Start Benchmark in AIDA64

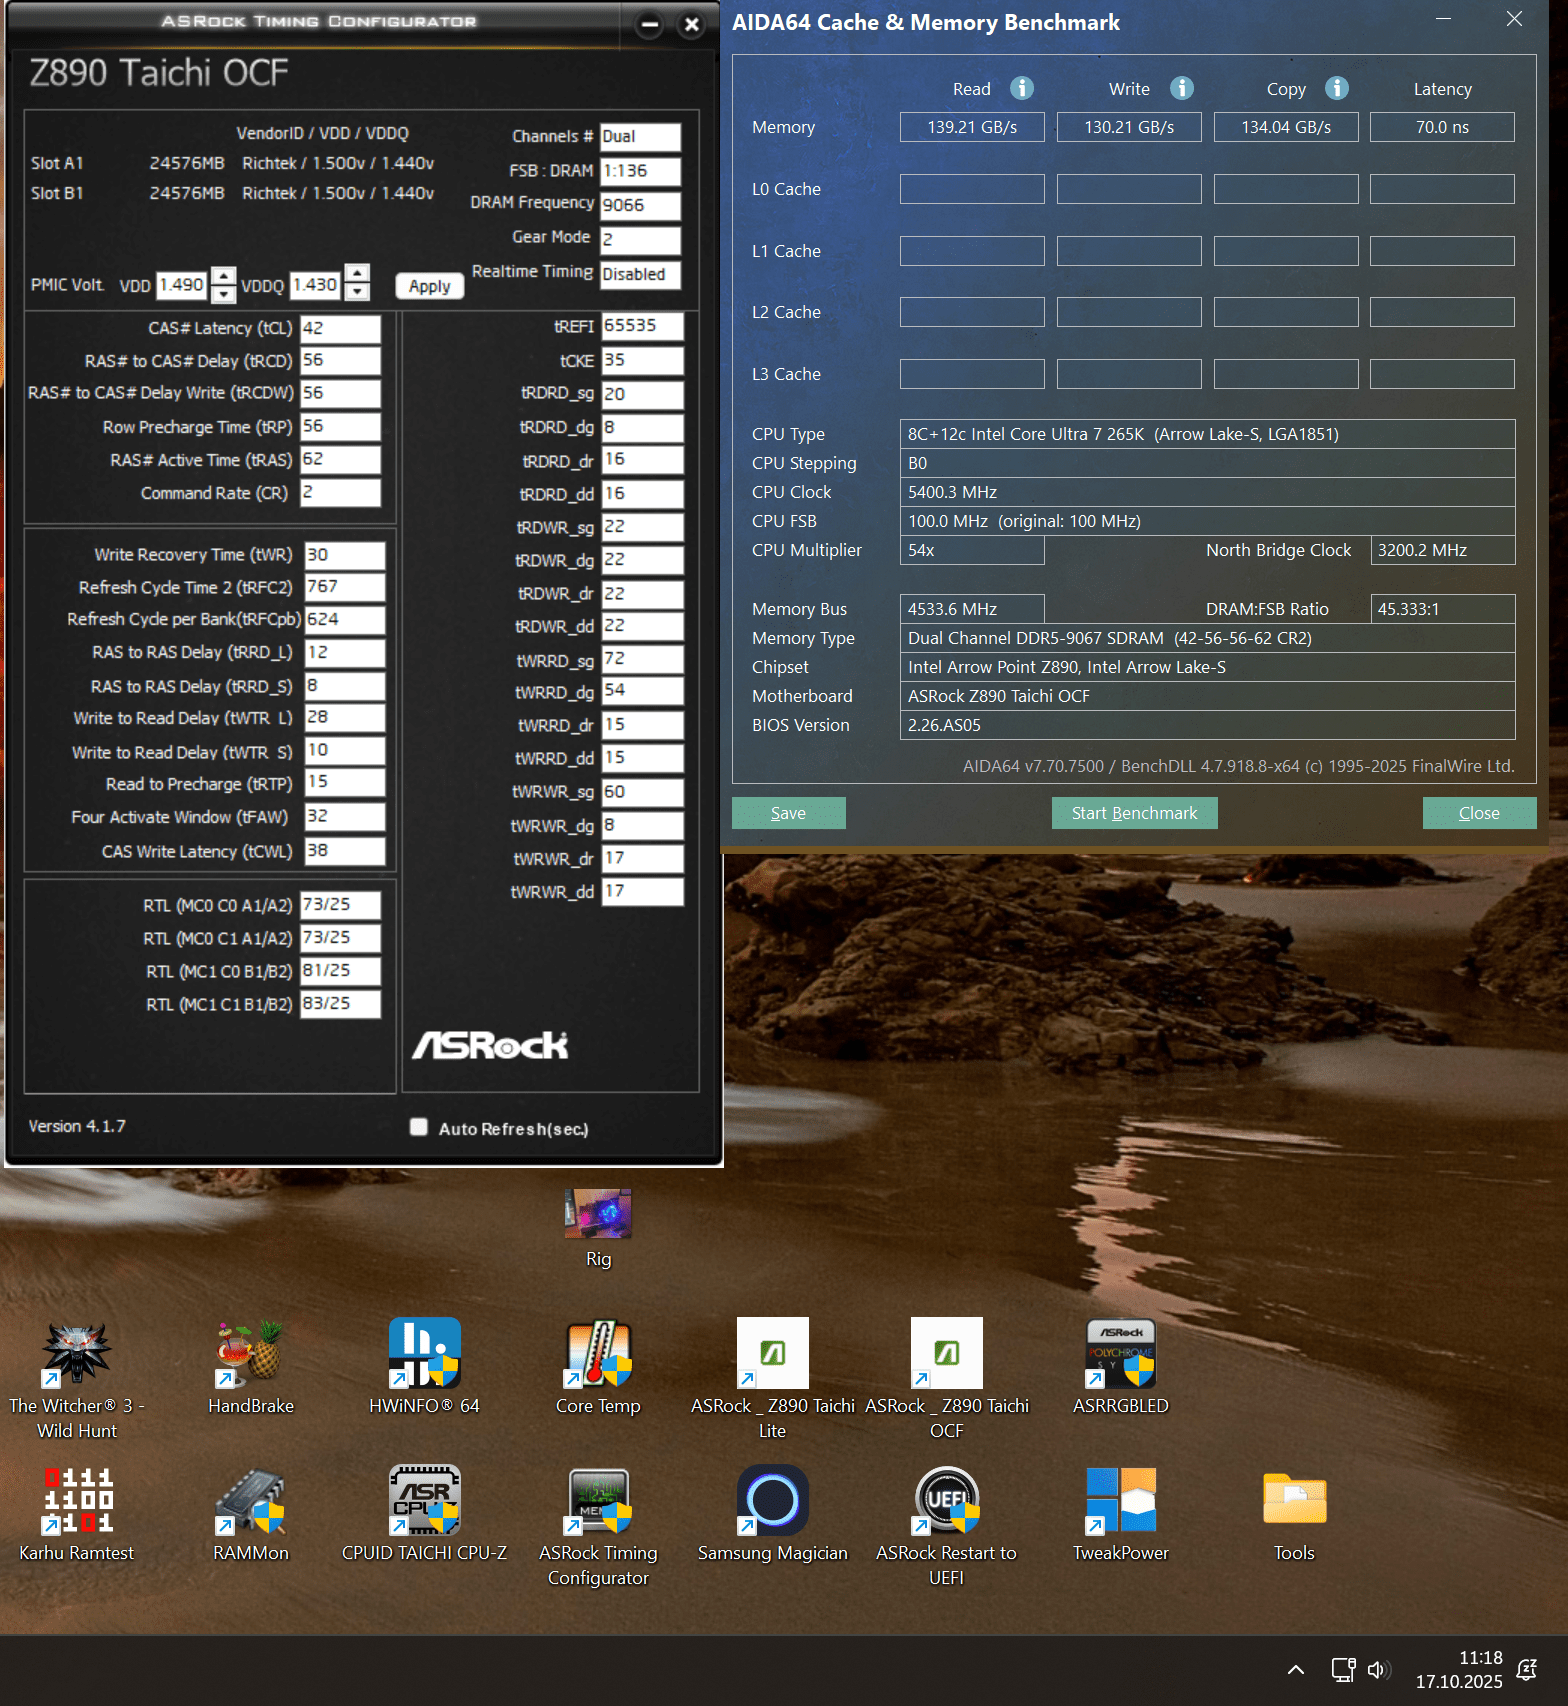(1135, 813)
